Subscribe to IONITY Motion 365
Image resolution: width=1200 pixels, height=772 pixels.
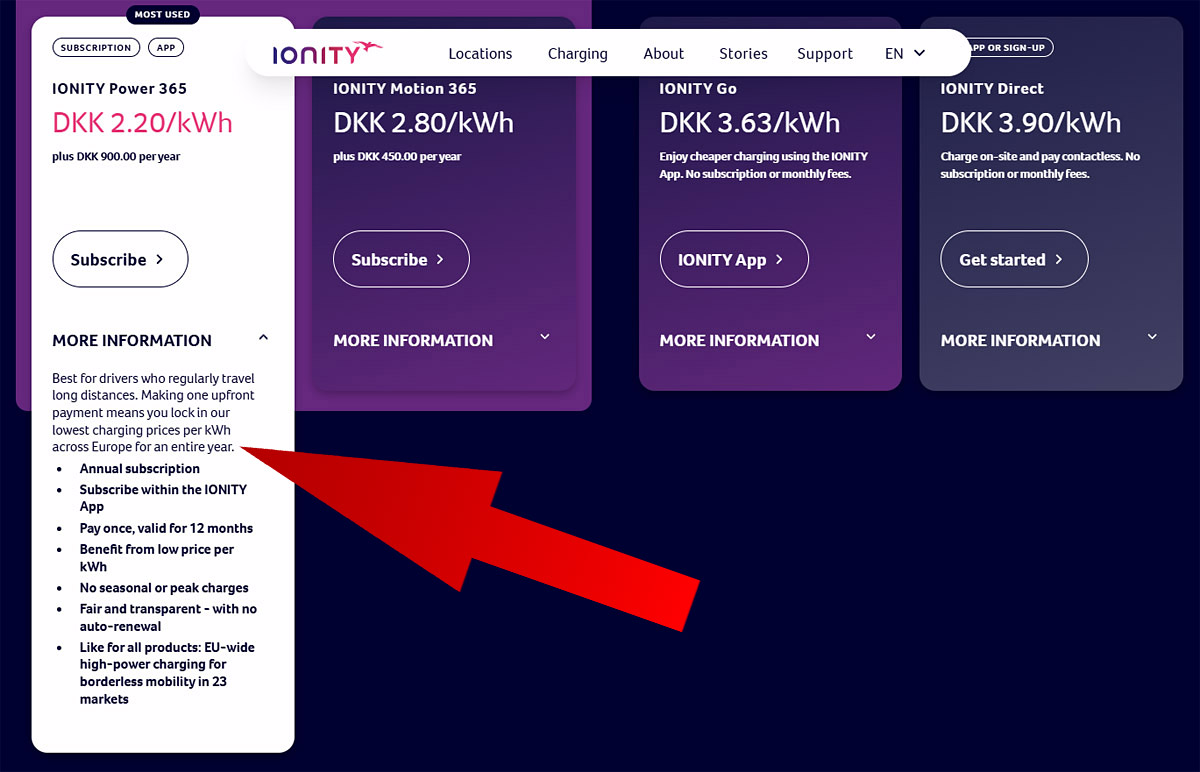point(400,260)
